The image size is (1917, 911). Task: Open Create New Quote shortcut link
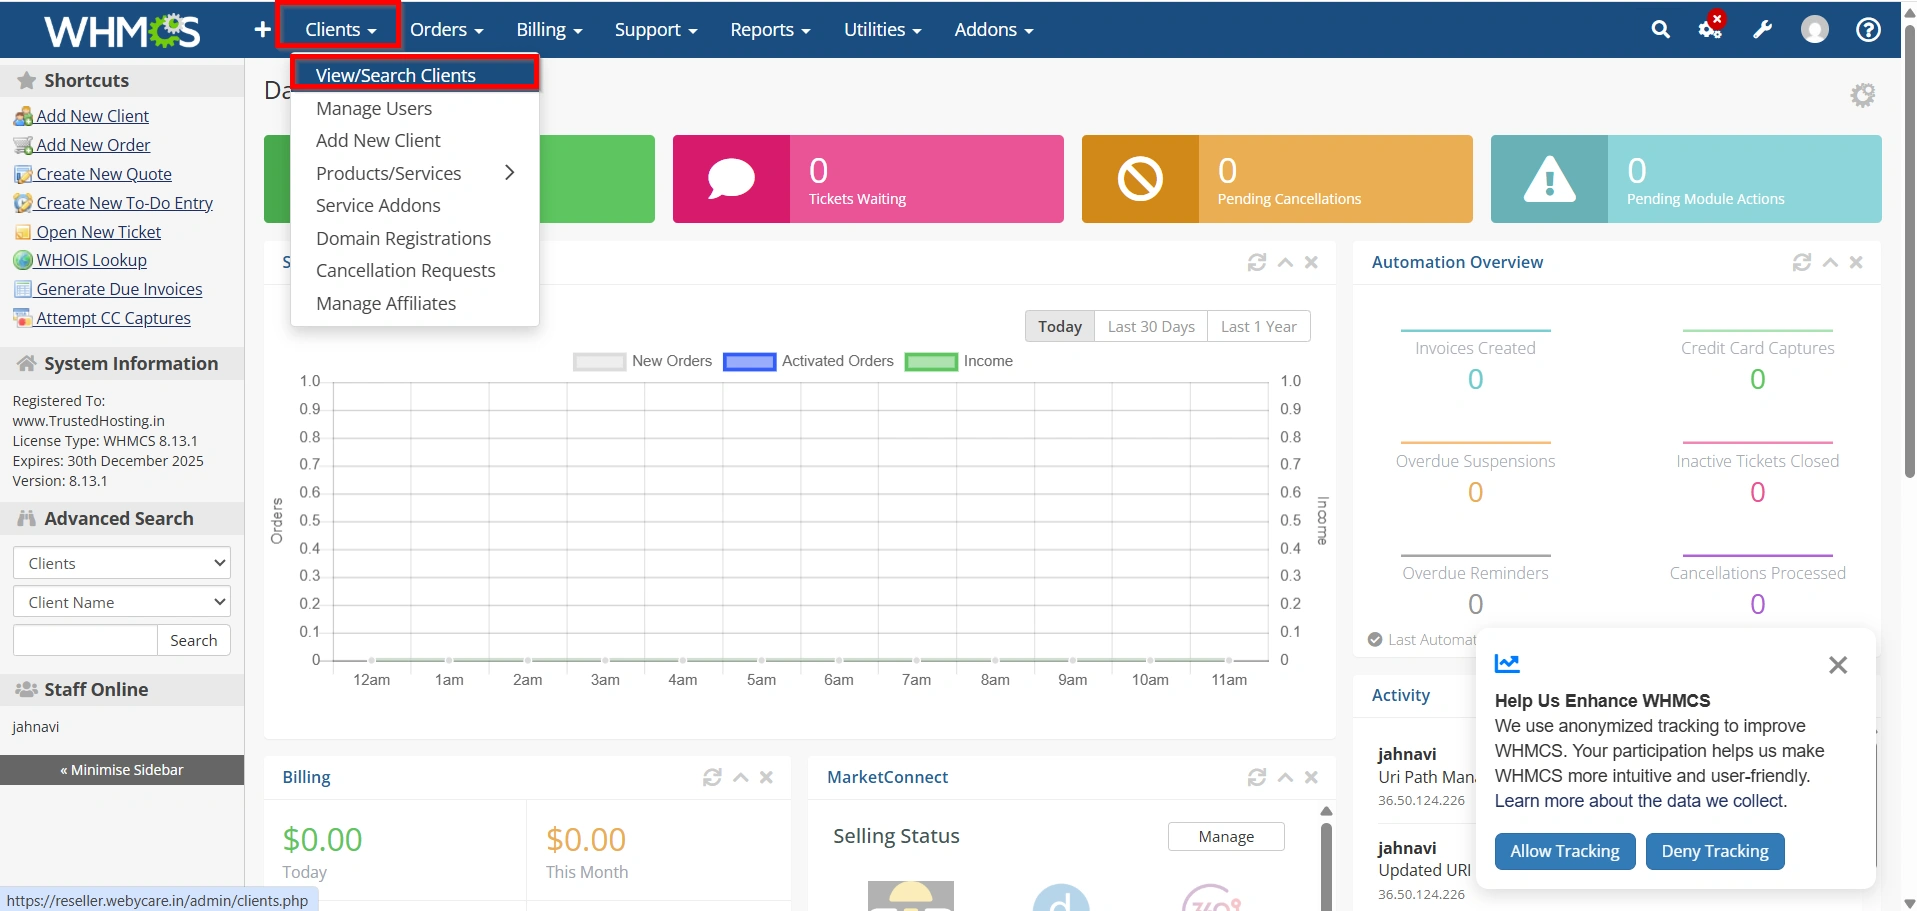(104, 174)
